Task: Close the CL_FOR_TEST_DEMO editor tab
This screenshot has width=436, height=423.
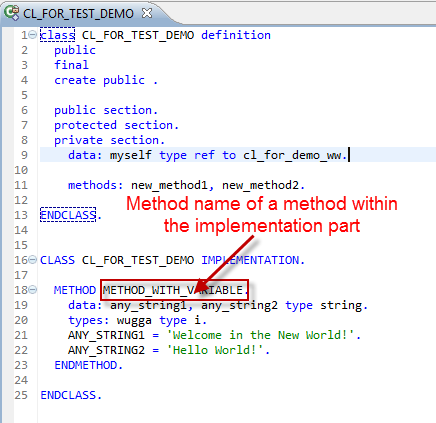Action: pos(147,13)
